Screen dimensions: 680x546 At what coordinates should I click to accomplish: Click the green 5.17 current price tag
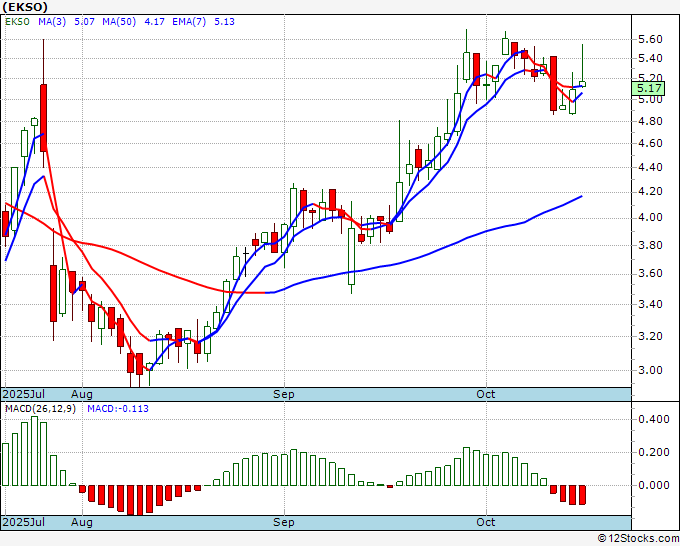[648, 89]
